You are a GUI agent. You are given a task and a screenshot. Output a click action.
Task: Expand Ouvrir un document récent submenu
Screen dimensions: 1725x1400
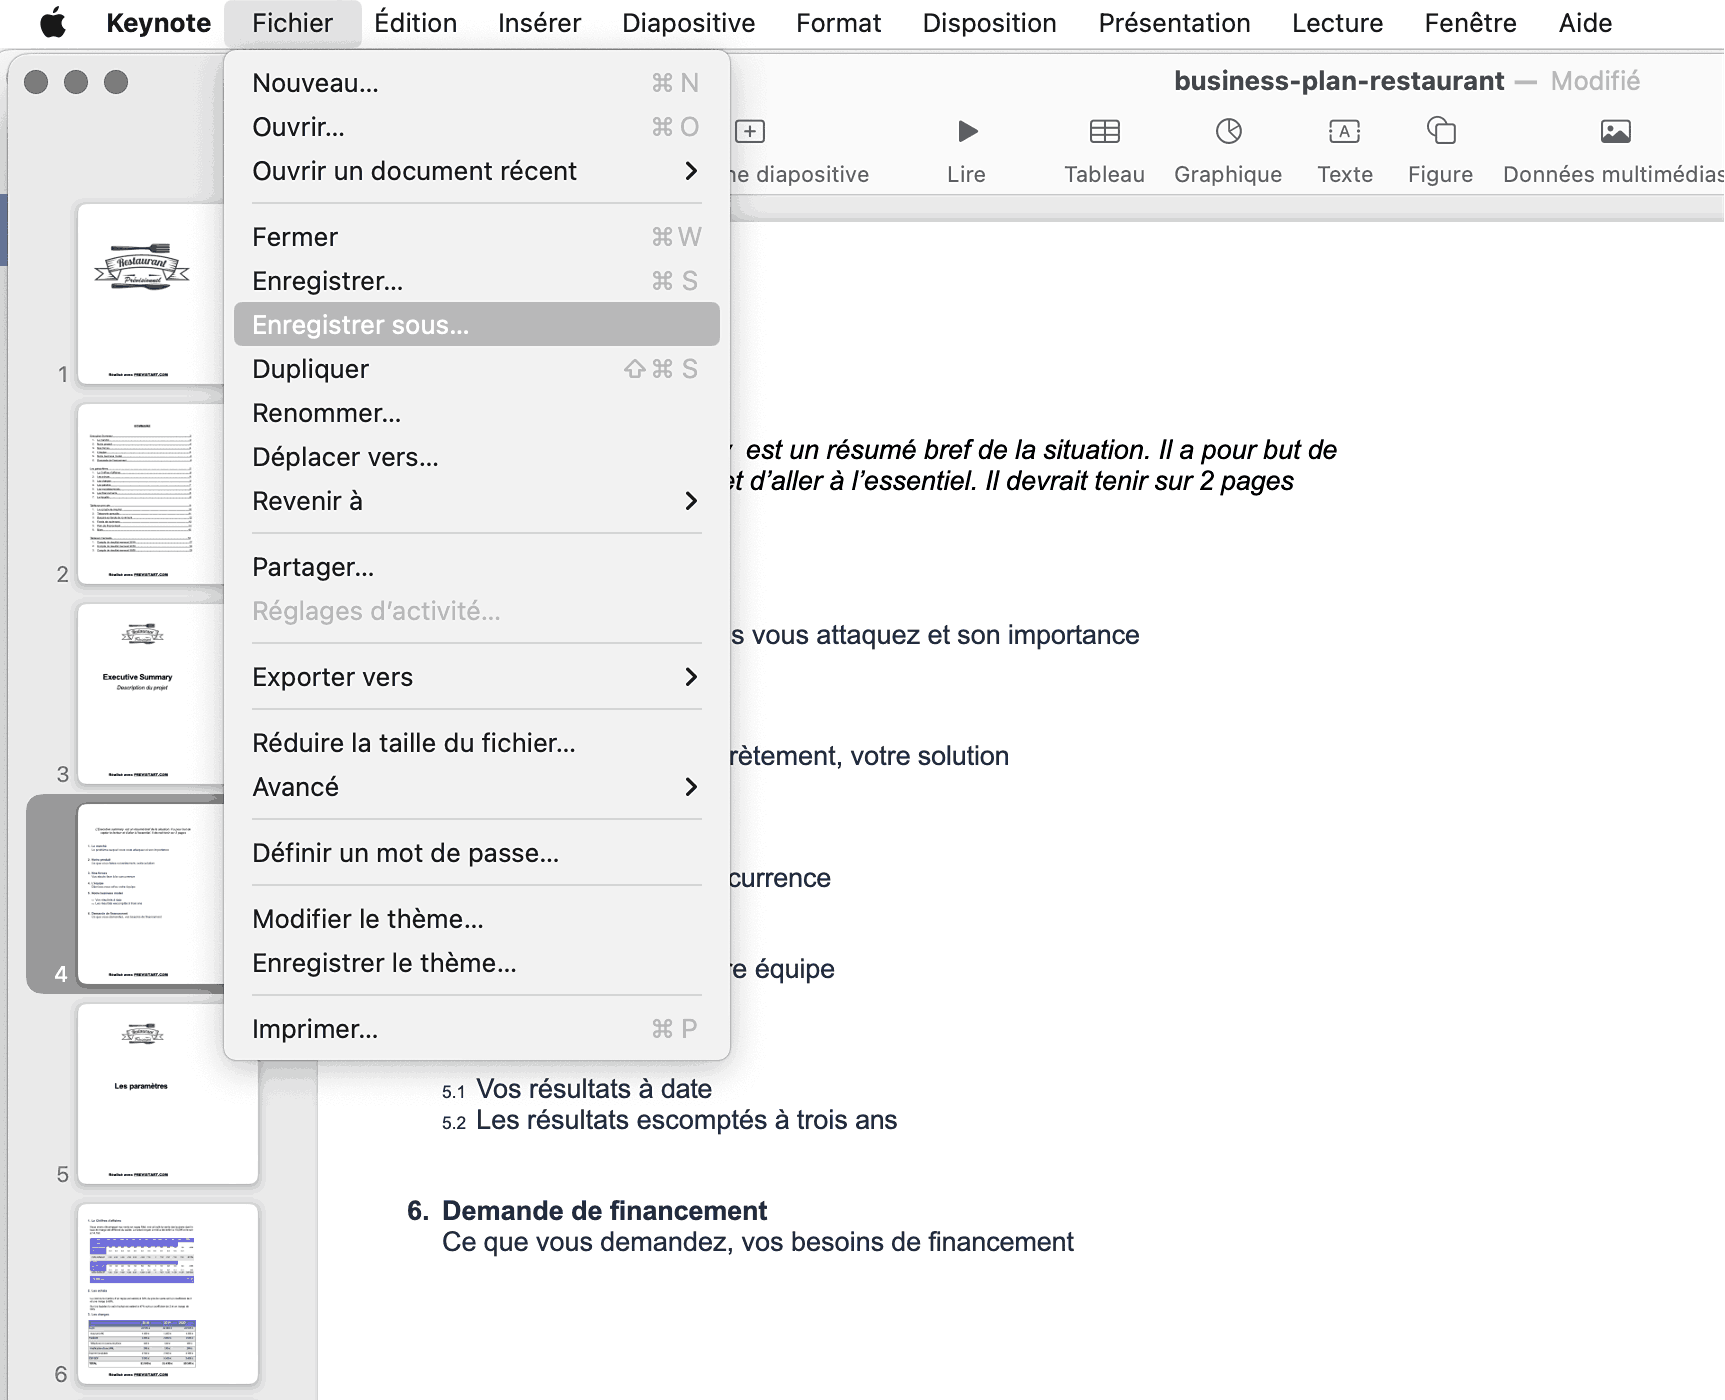(476, 171)
